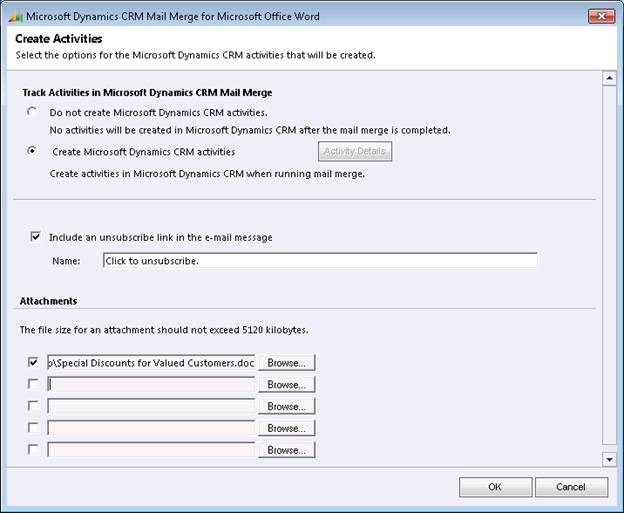Browse for the third attachment file
This screenshot has width=624, height=513.
pyautogui.click(x=287, y=406)
